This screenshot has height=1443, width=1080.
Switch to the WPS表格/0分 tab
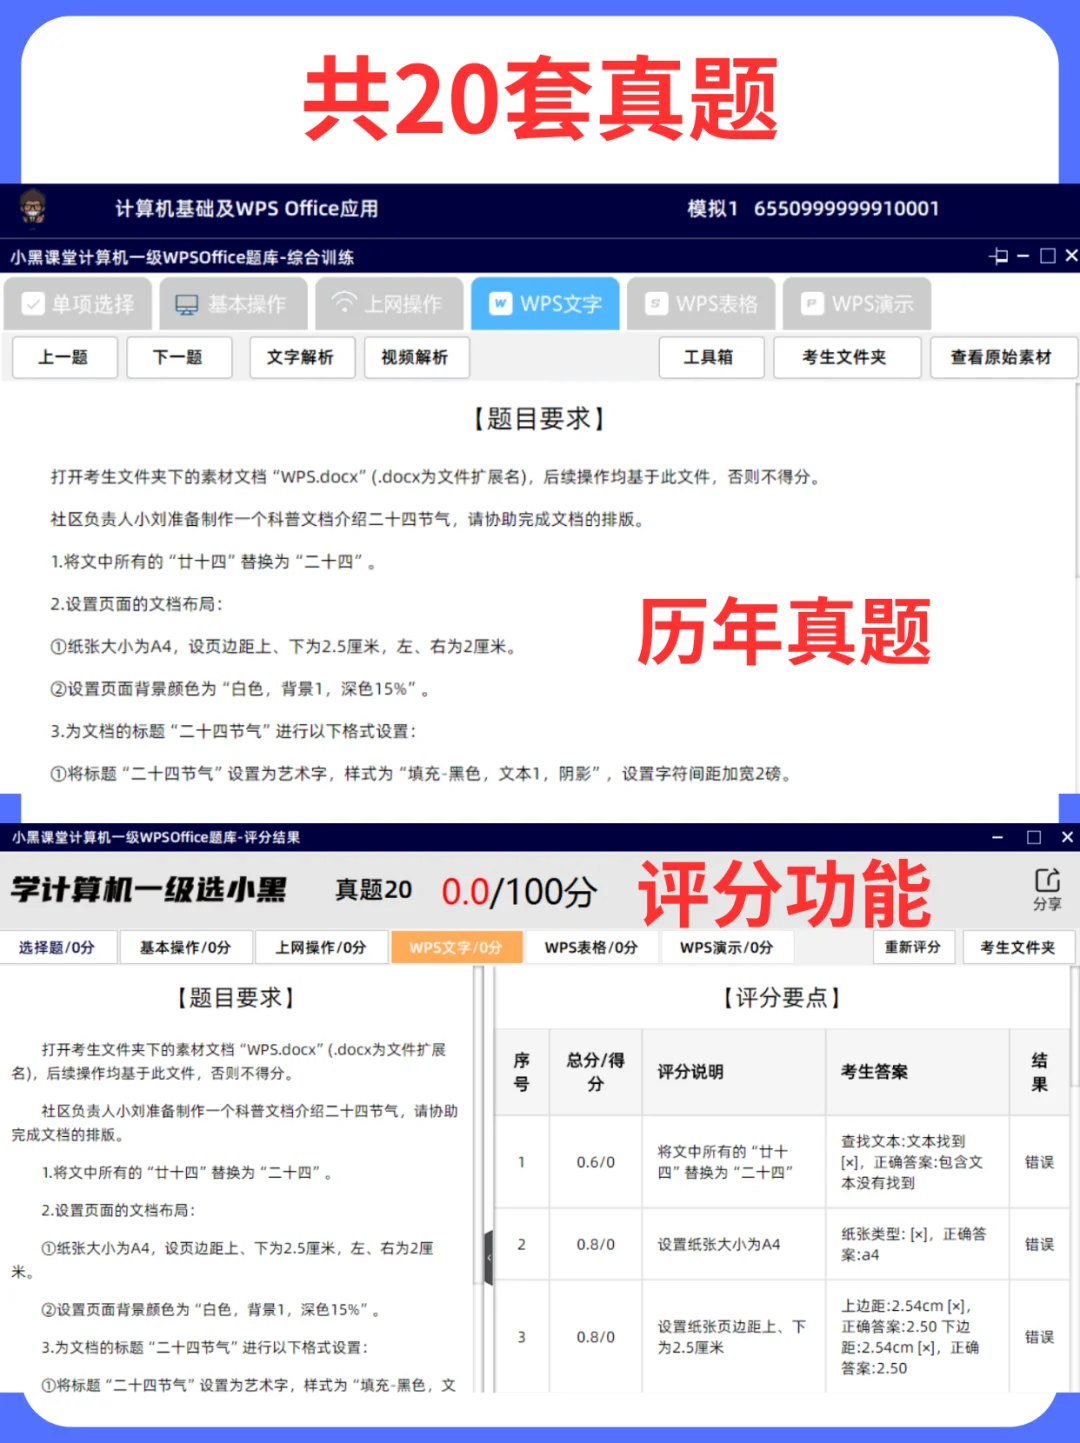click(591, 947)
